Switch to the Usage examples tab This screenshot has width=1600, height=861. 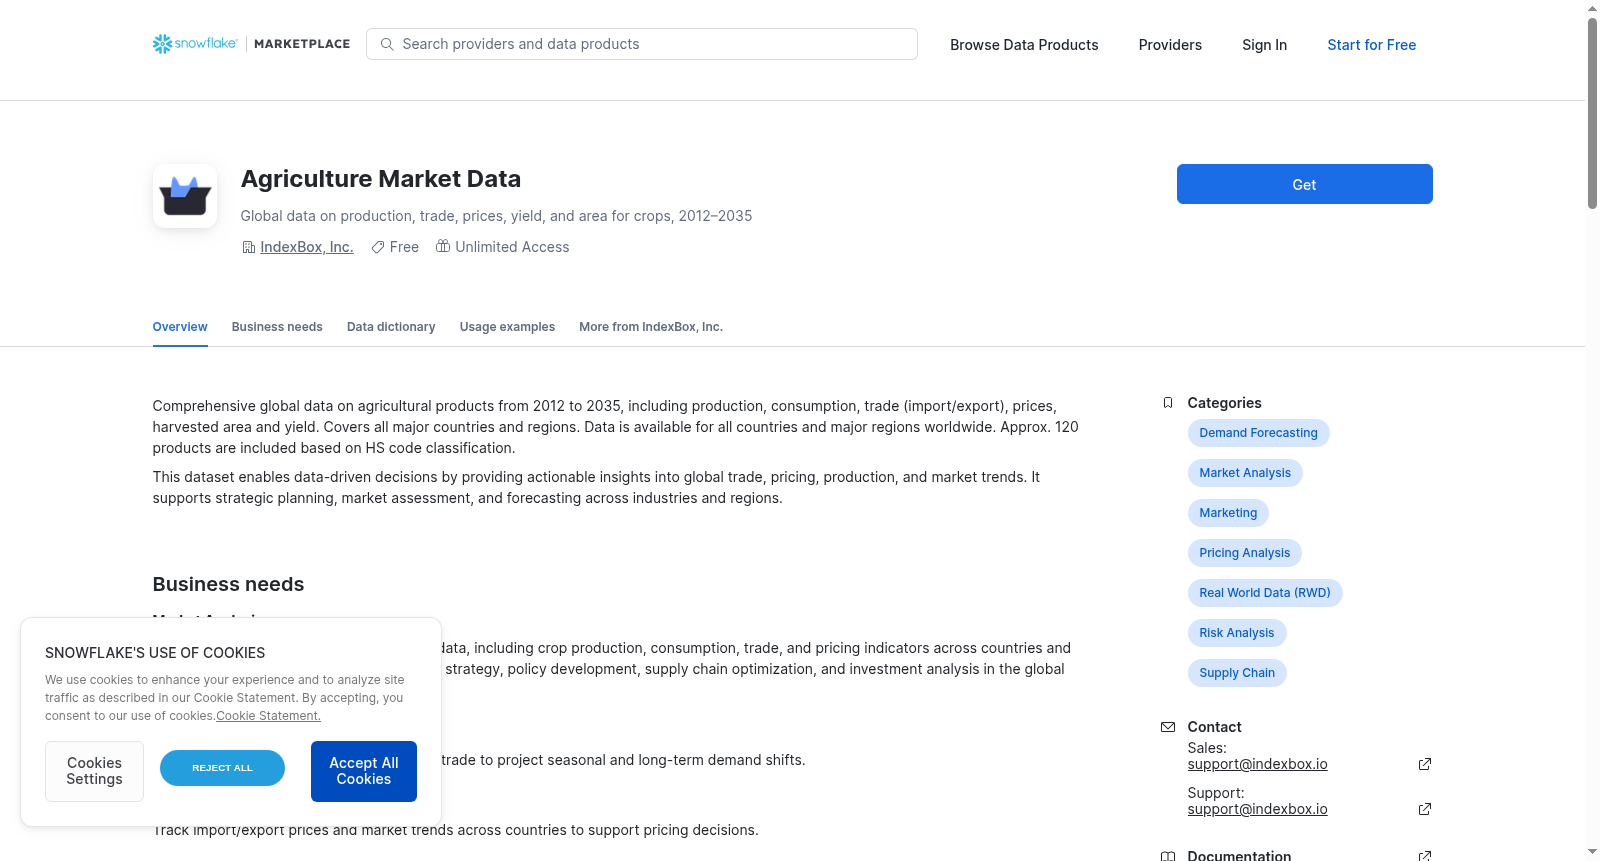point(507,327)
